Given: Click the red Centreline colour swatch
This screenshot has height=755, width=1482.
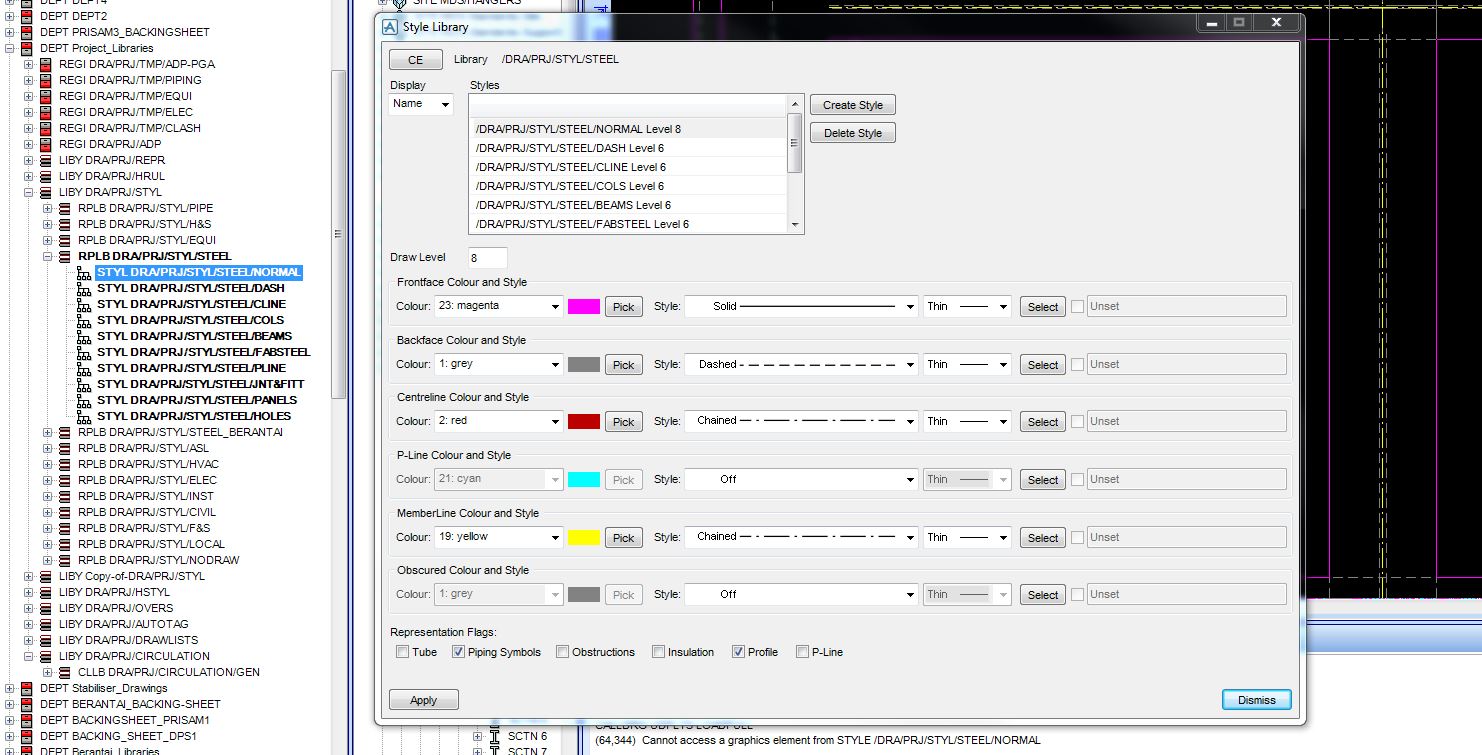Looking at the screenshot, I should 584,421.
